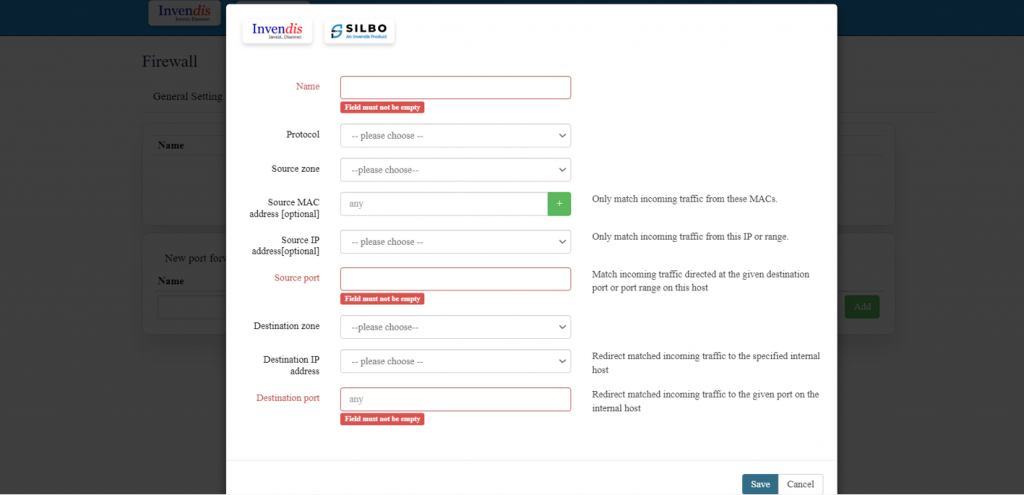Select the Destination port input field
Image resolution: width=1024 pixels, height=495 pixels.
pos(455,399)
